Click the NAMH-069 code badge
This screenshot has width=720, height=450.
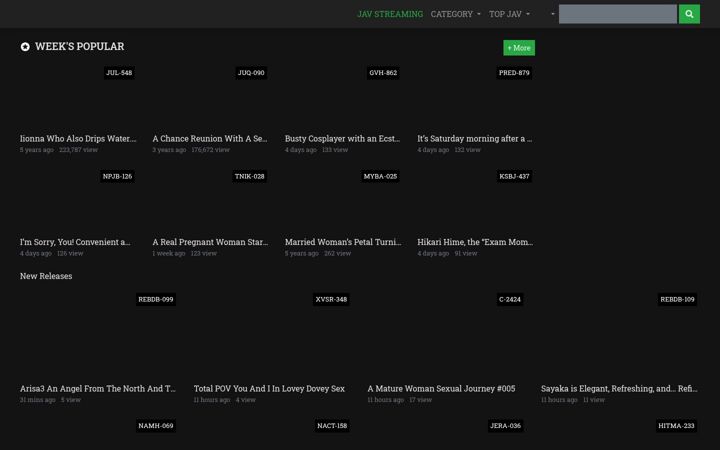tap(156, 426)
